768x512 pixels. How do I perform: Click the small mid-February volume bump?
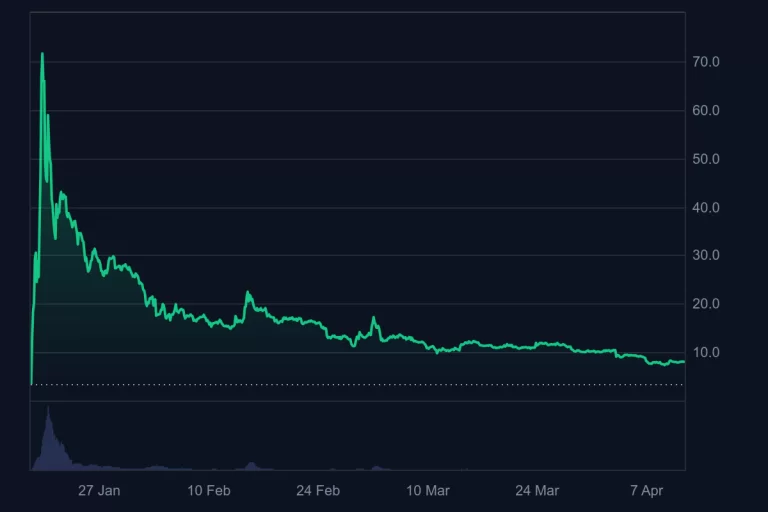(x=251, y=464)
